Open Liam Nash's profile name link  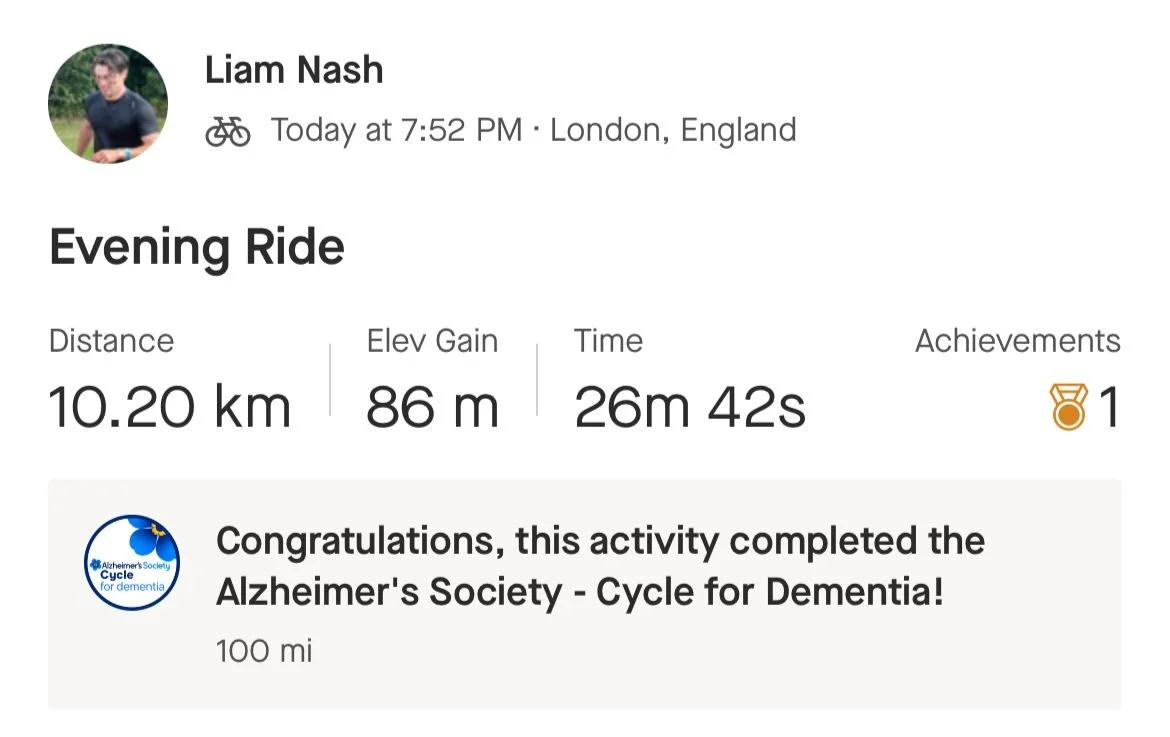click(294, 70)
